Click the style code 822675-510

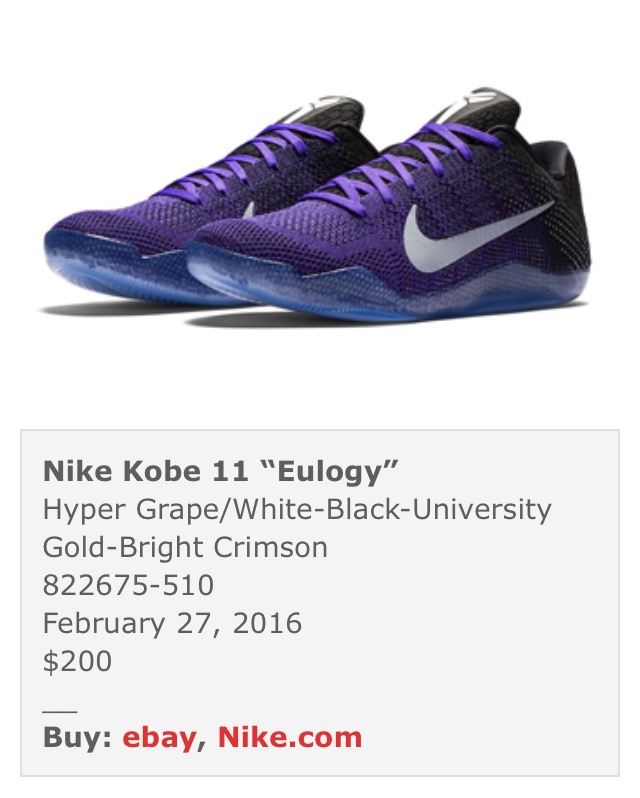(128, 585)
